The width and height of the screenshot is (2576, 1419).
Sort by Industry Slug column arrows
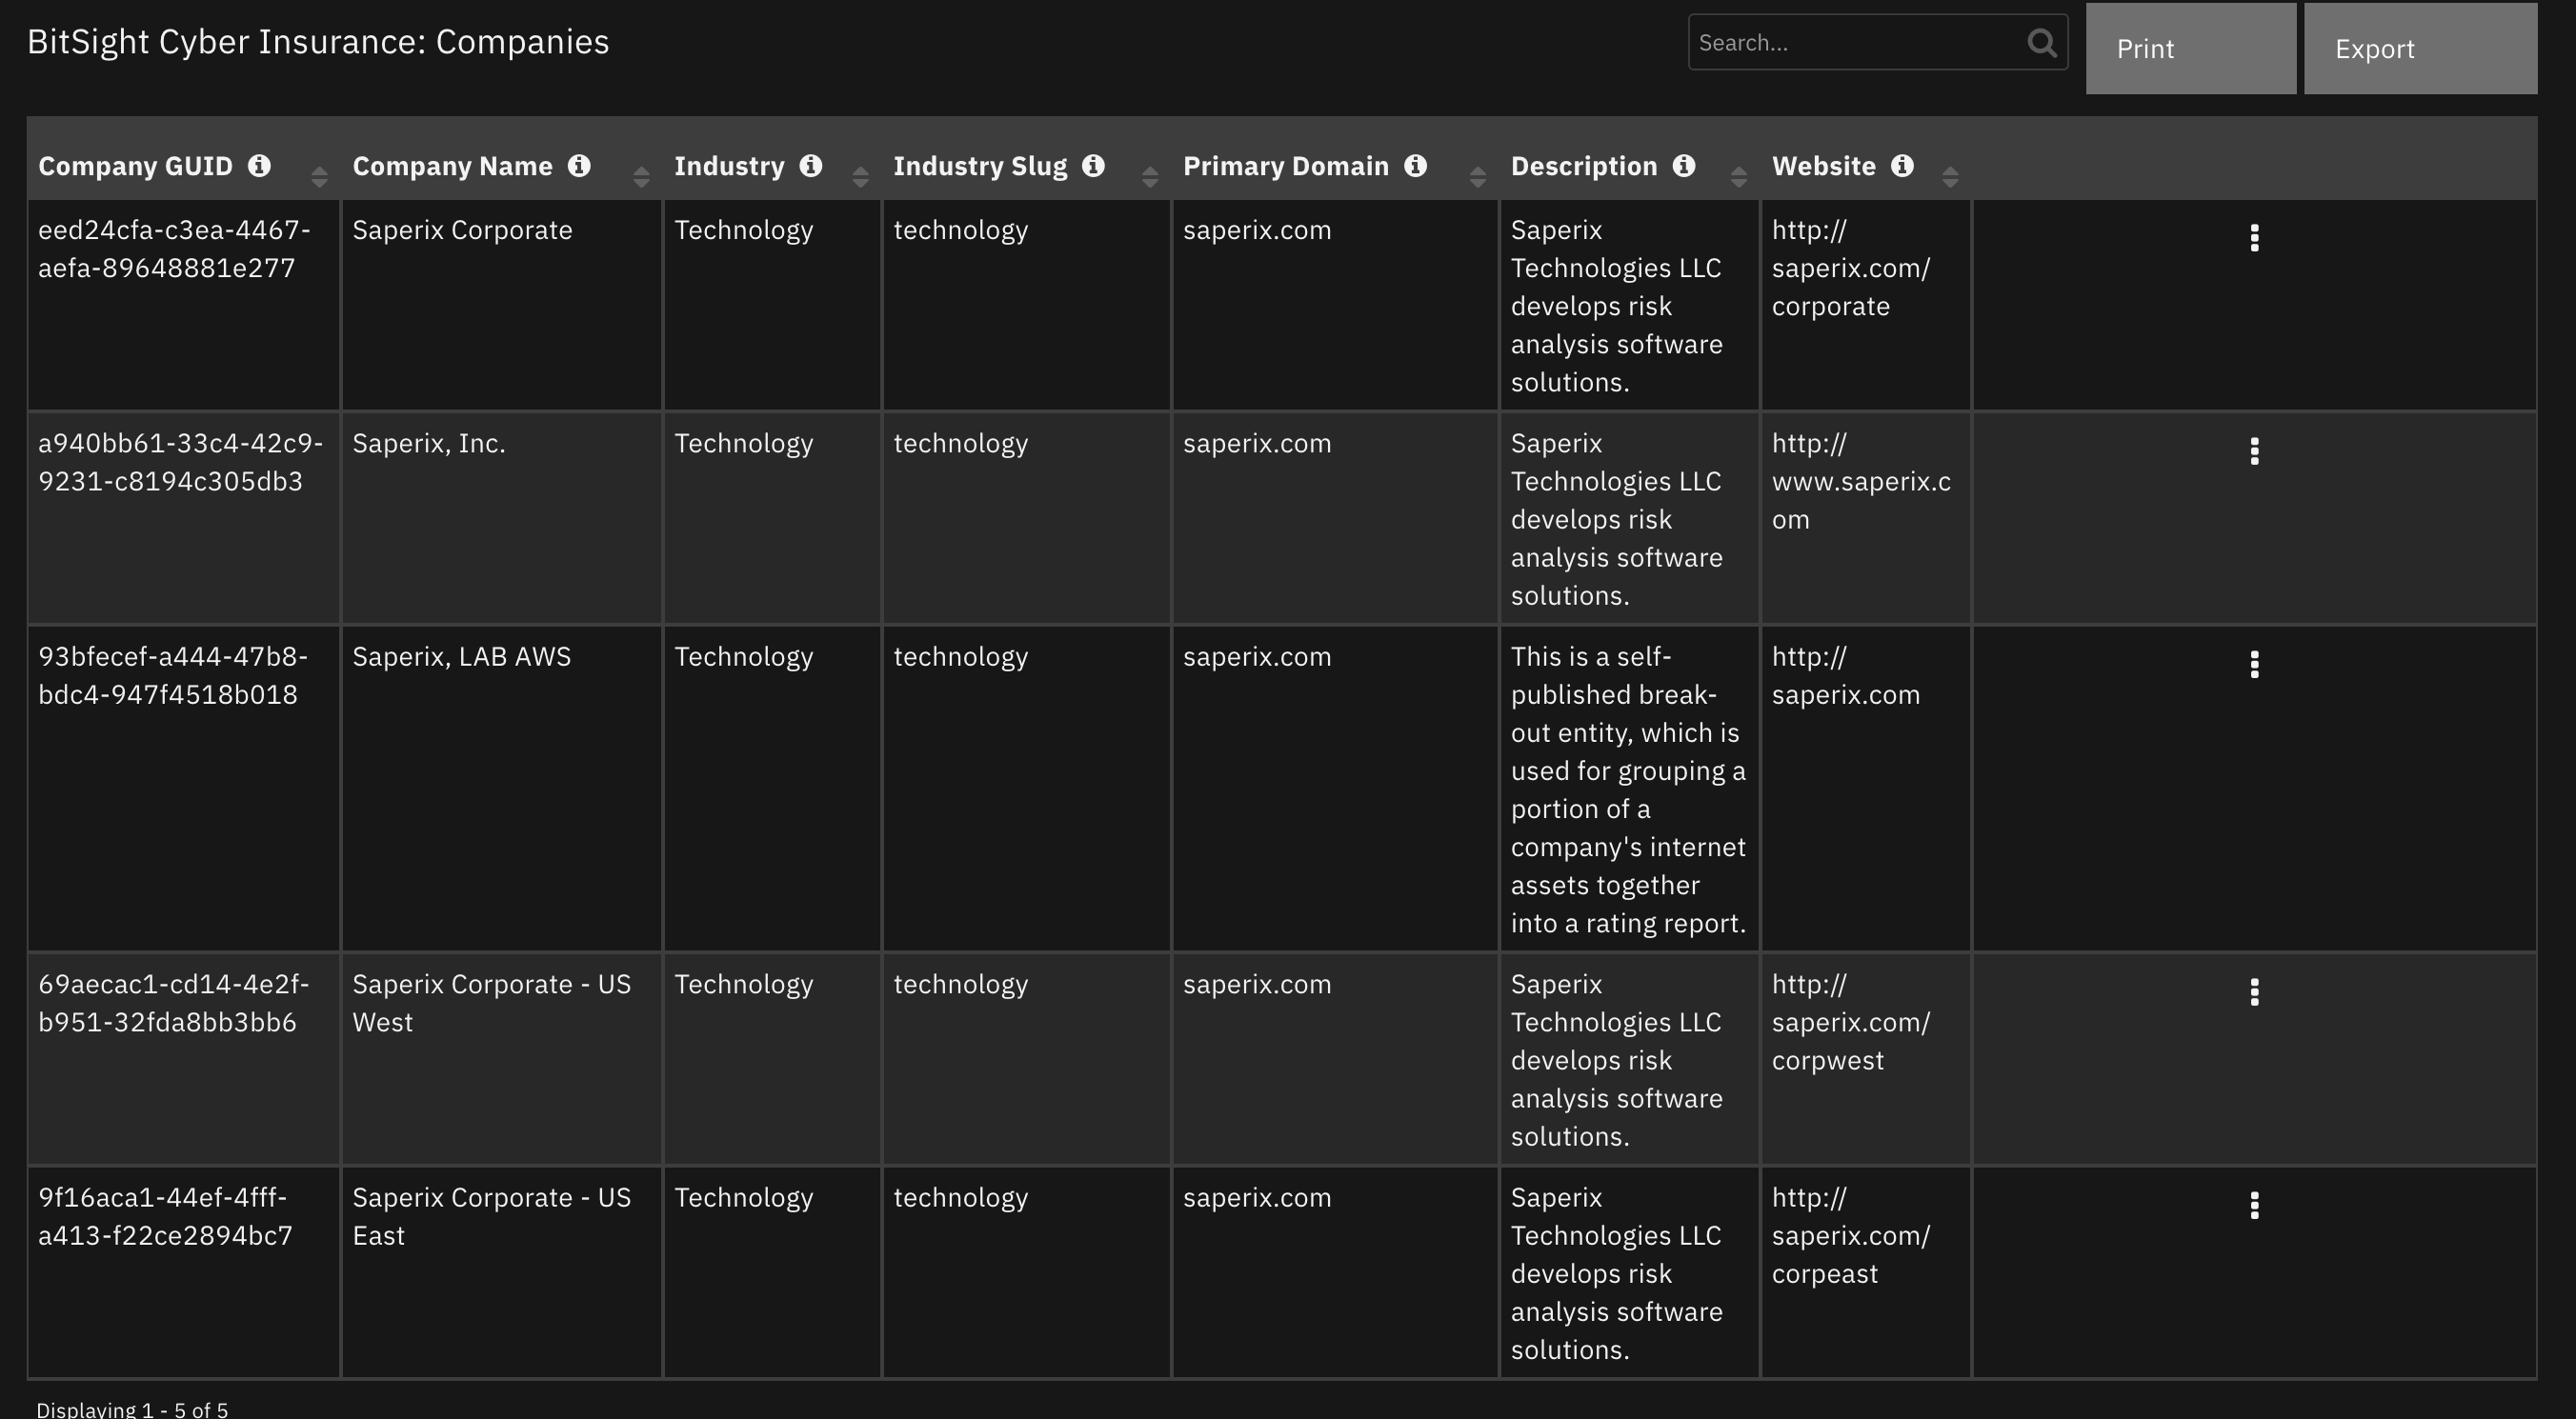tap(1150, 177)
